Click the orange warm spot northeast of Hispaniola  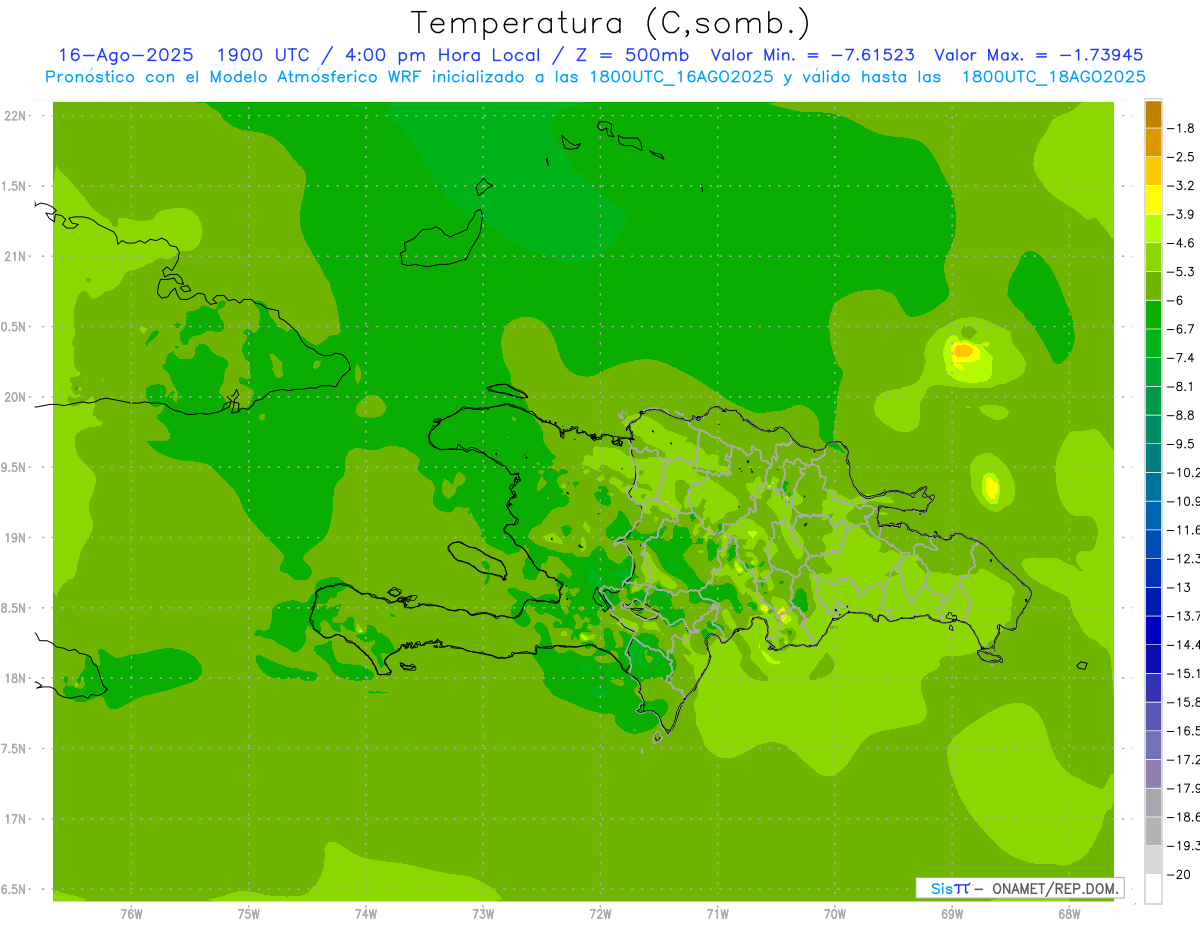click(964, 351)
